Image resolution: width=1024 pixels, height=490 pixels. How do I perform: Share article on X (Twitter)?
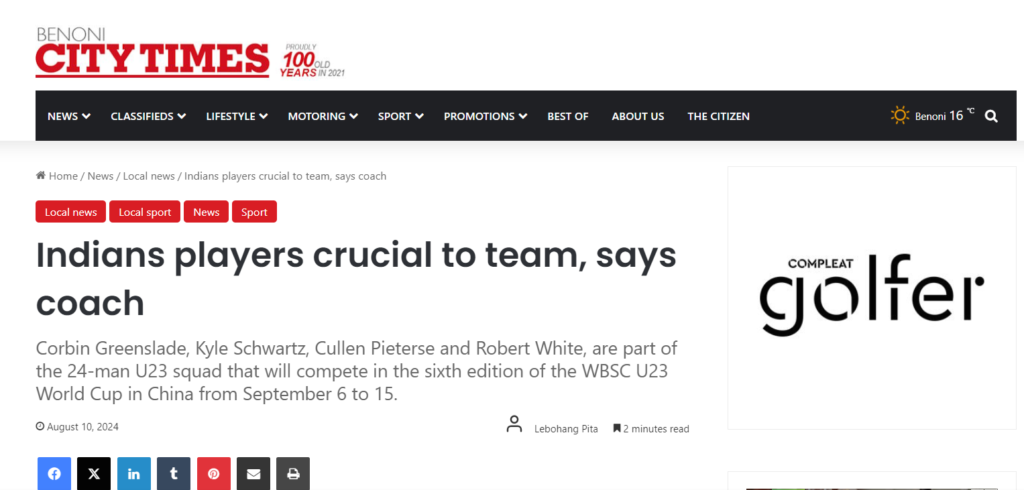pos(94,474)
